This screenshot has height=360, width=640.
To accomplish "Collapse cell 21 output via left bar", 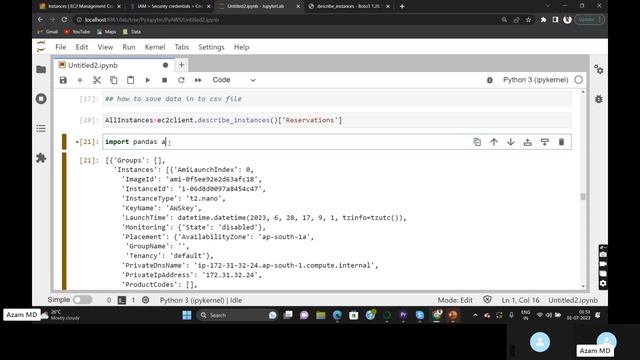I will [x=64, y=220].
